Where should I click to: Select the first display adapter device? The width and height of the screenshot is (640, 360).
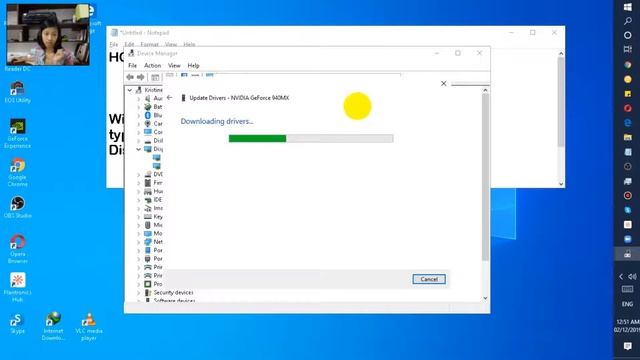click(157, 158)
